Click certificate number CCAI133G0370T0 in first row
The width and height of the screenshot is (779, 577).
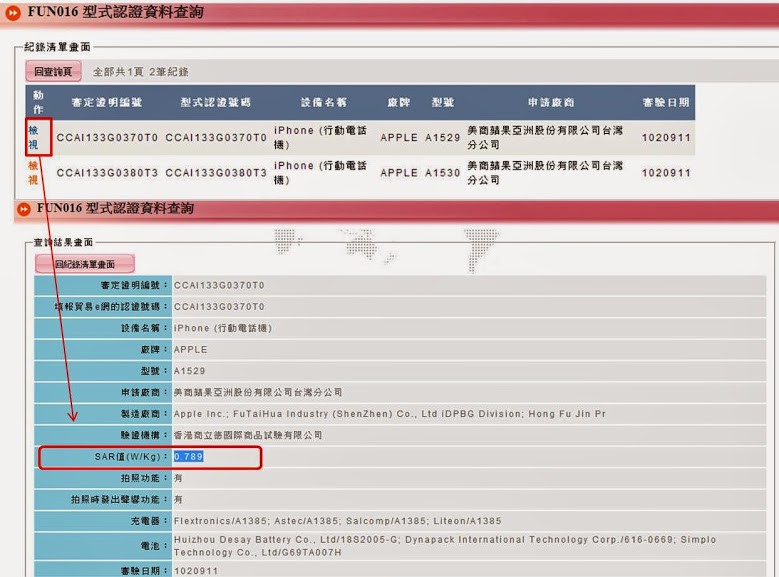coord(107,138)
